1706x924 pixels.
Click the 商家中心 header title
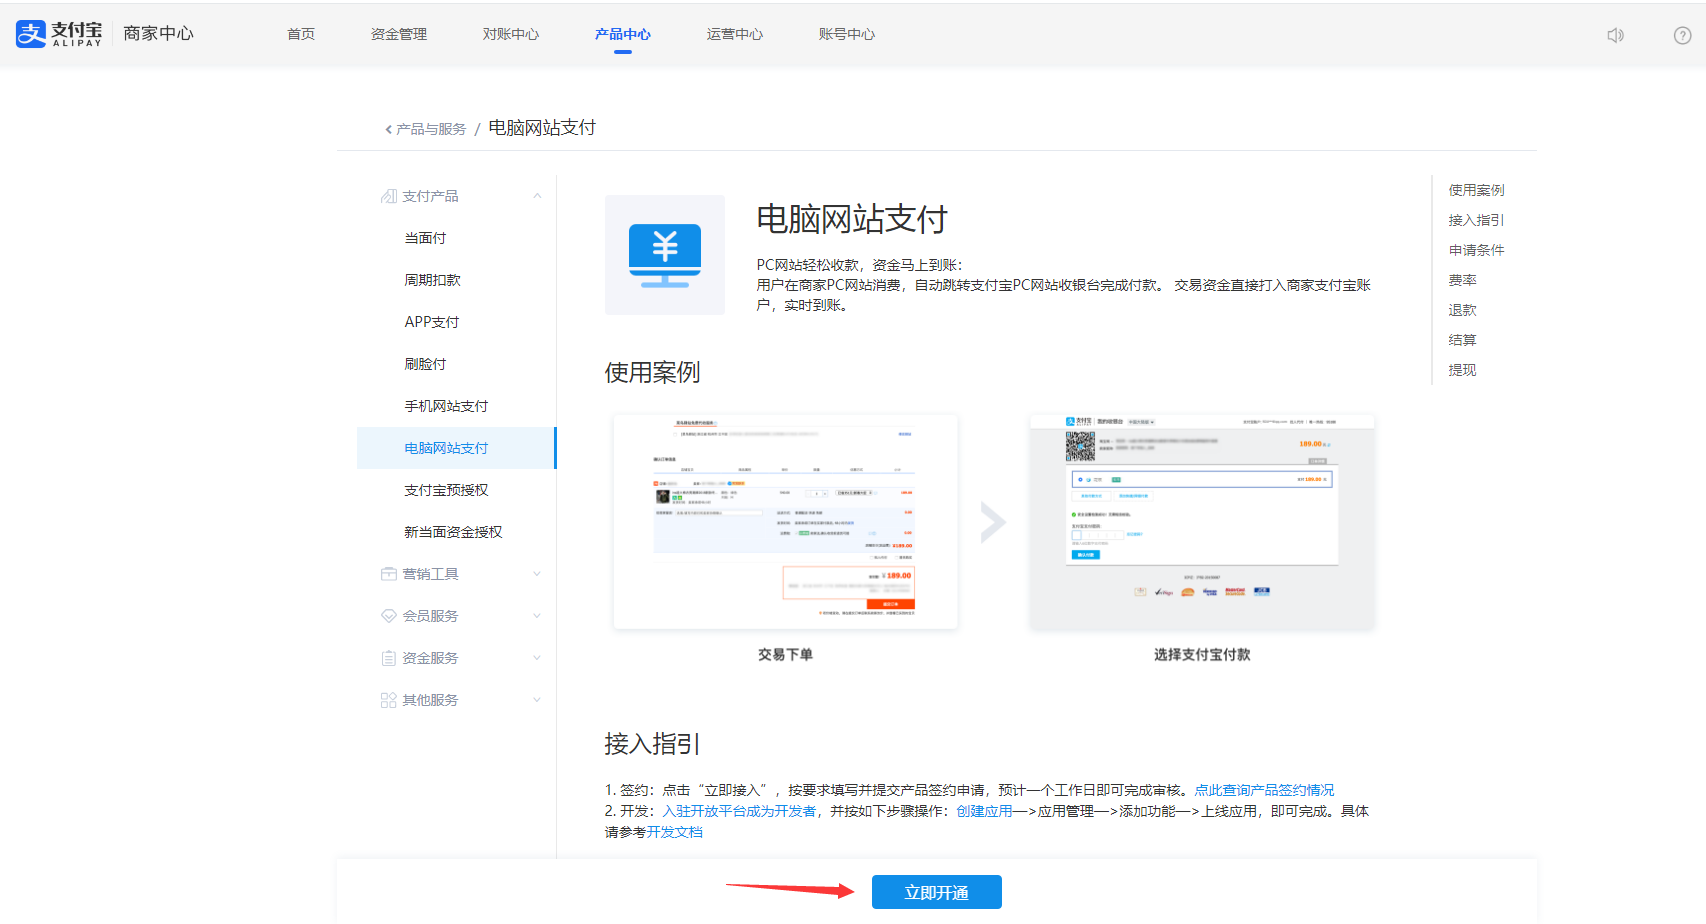click(158, 34)
